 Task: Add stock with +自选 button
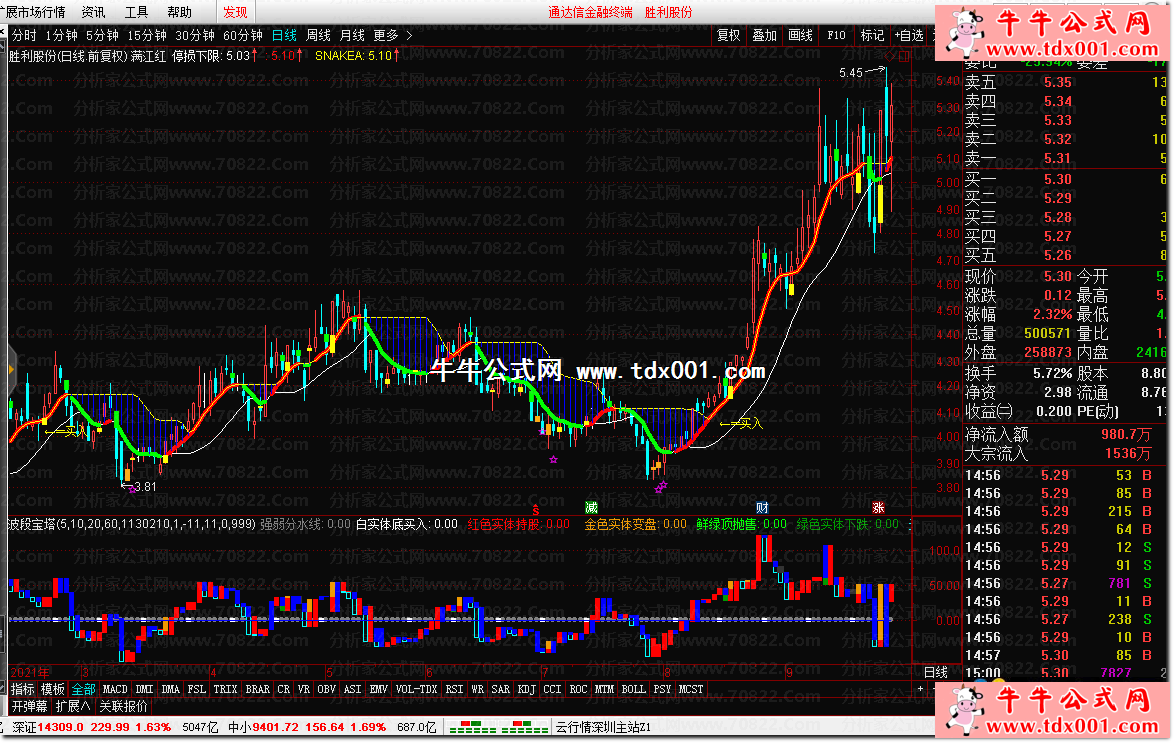click(x=909, y=35)
